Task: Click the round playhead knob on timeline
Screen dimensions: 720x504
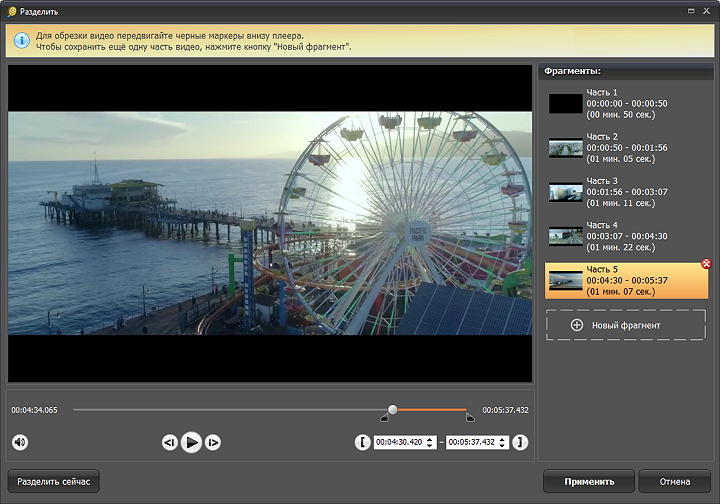Action: (393, 409)
